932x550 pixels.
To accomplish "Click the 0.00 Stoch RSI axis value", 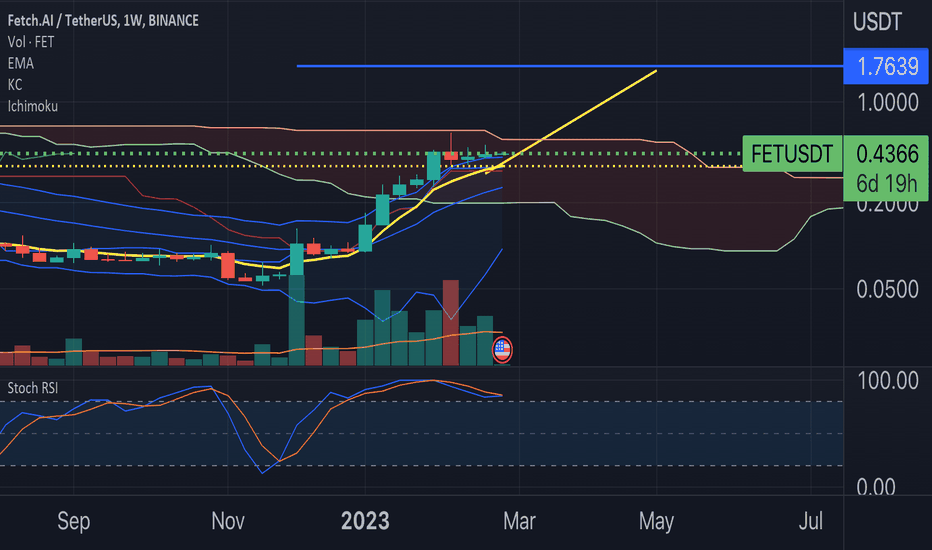I will 876,488.
